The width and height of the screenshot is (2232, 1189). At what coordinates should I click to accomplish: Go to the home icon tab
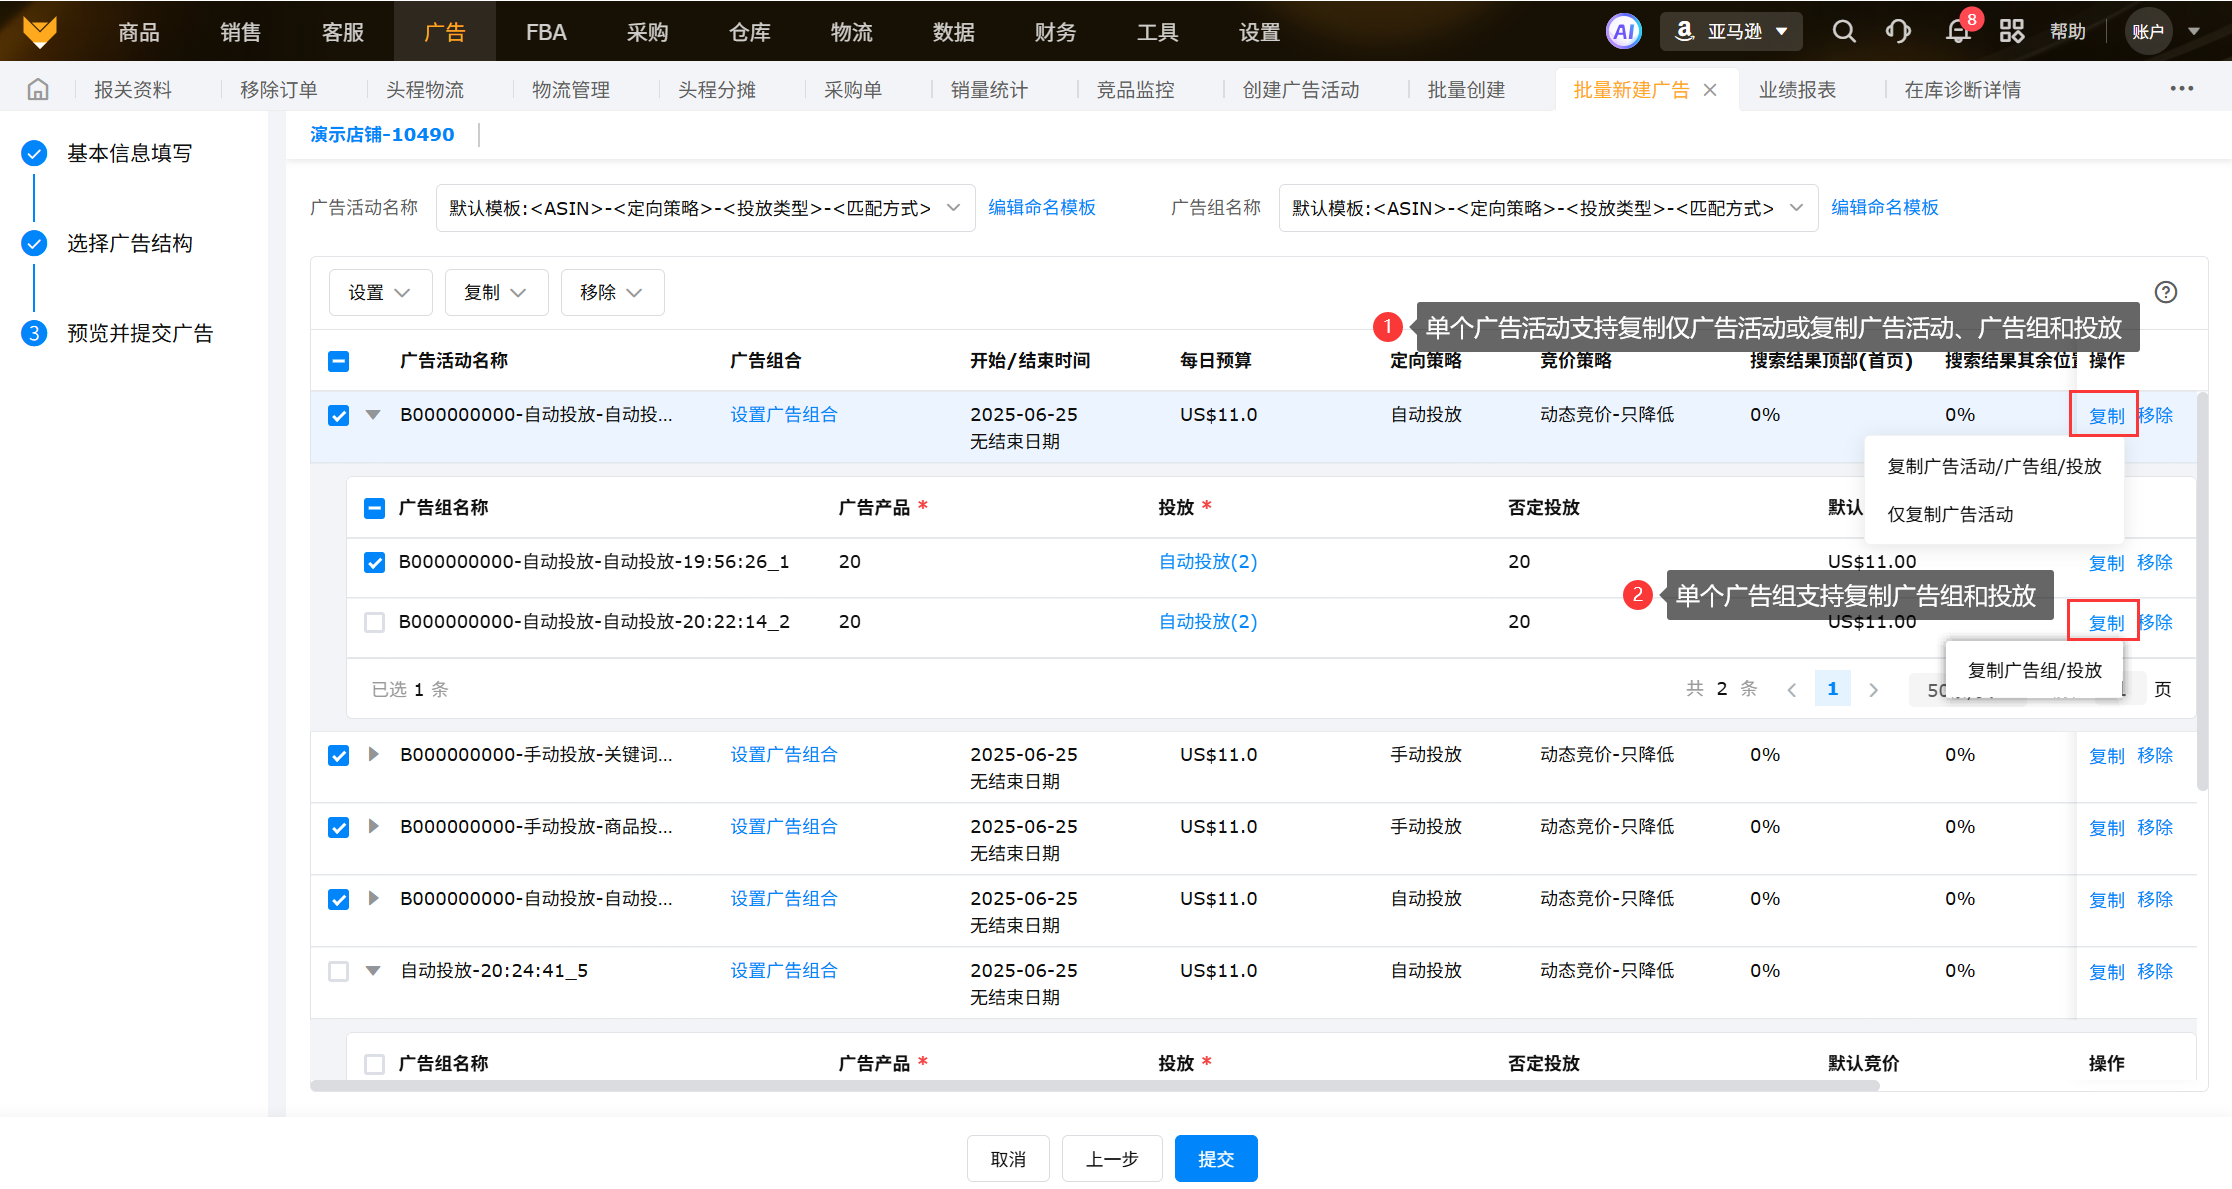point(38,90)
